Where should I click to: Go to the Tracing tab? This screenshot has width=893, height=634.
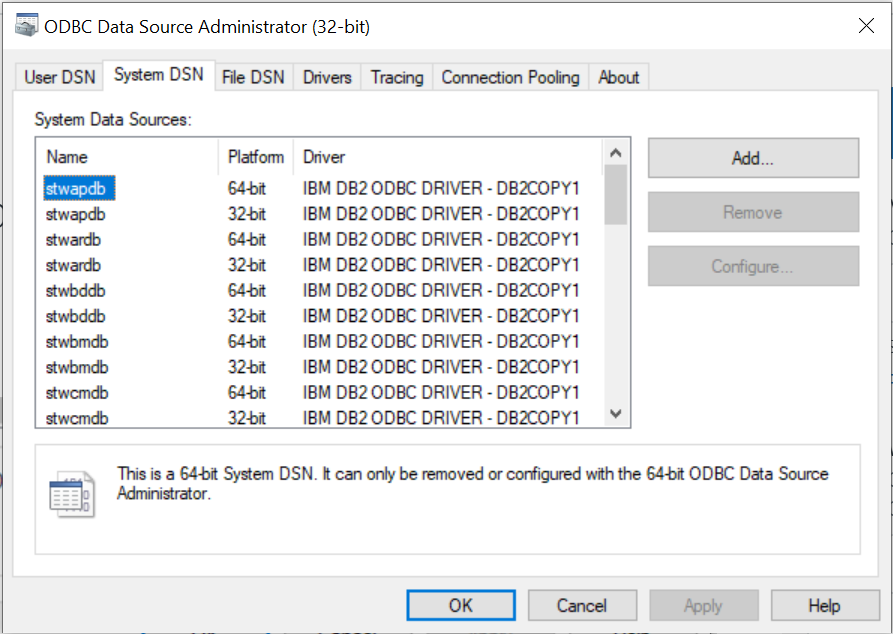397,77
